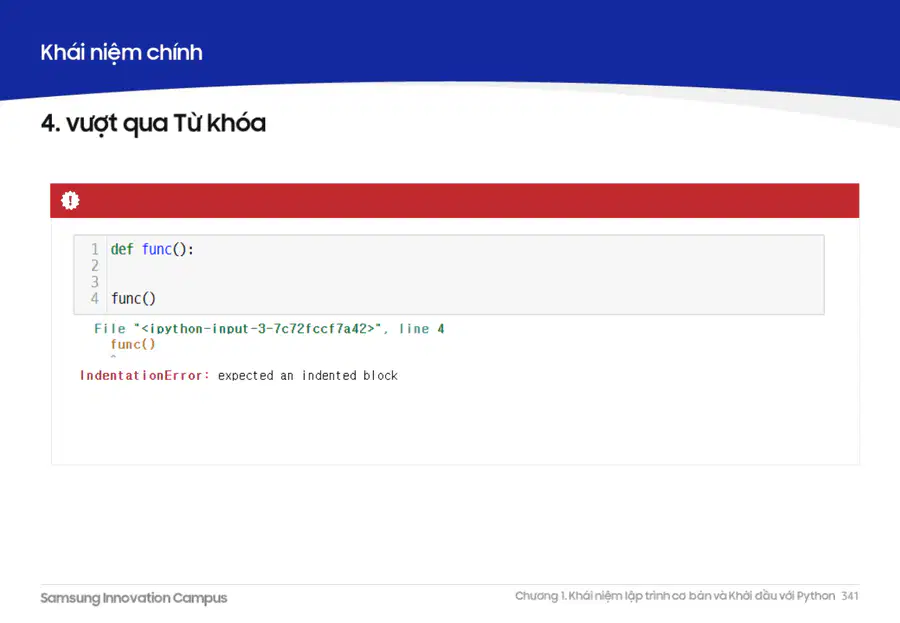Click 'expected an indented block' message
Image resolution: width=900 pixels, height=623 pixels.
click(308, 376)
